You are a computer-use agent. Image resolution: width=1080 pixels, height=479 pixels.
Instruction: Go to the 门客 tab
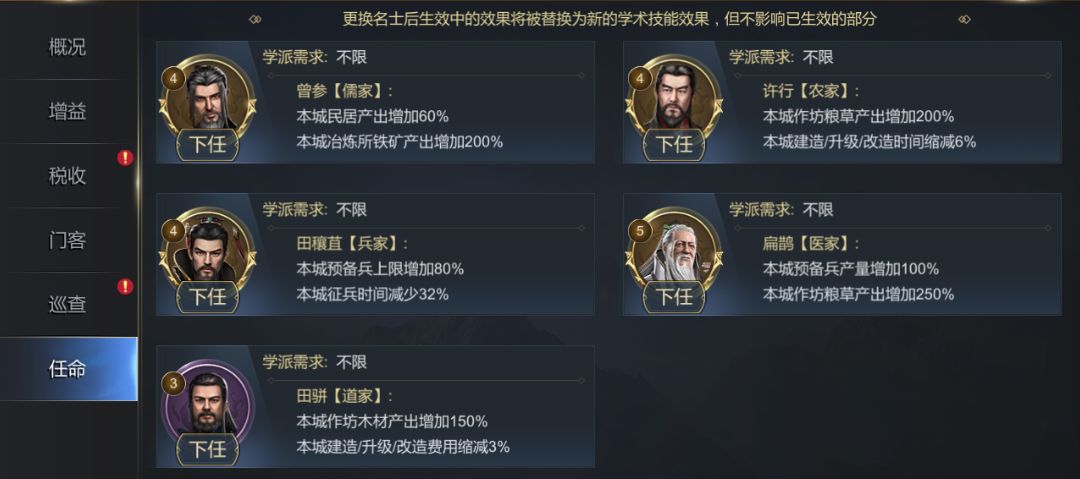tap(68, 240)
